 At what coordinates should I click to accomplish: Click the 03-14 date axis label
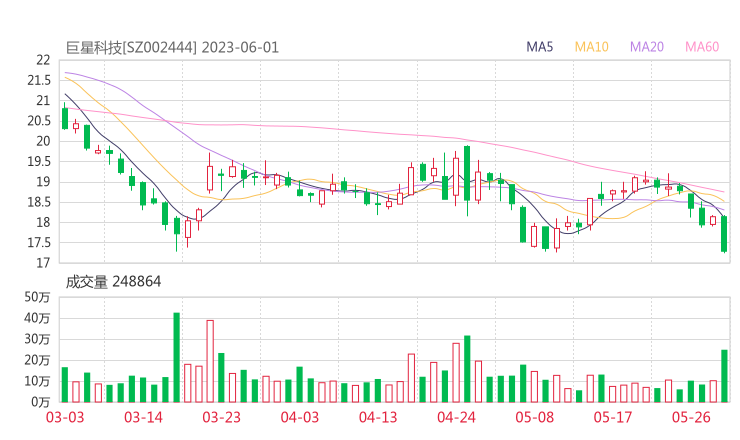(x=143, y=417)
